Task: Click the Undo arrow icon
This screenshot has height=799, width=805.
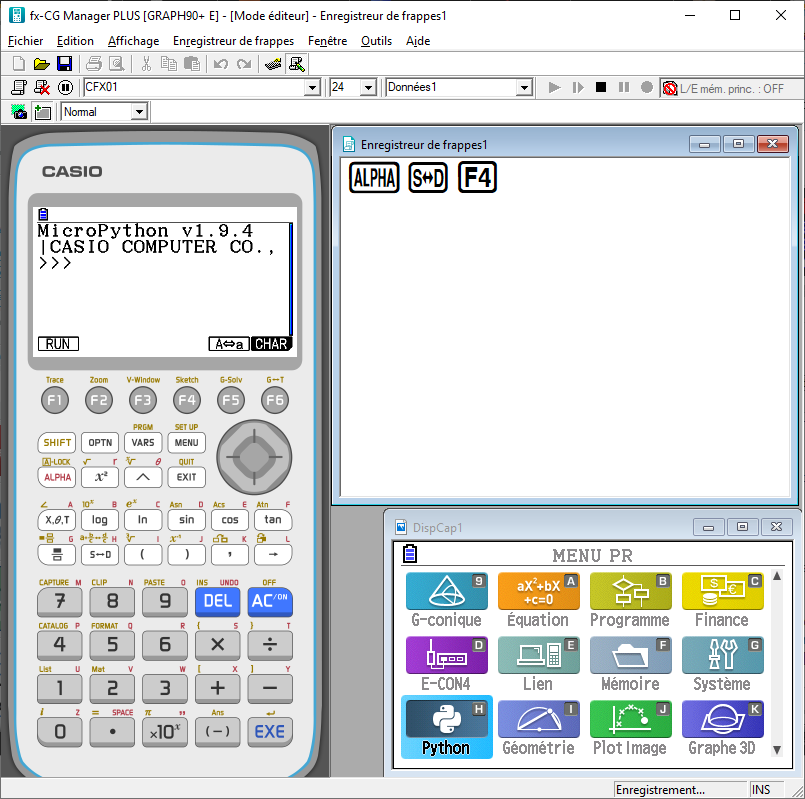Action: (221, 64)
